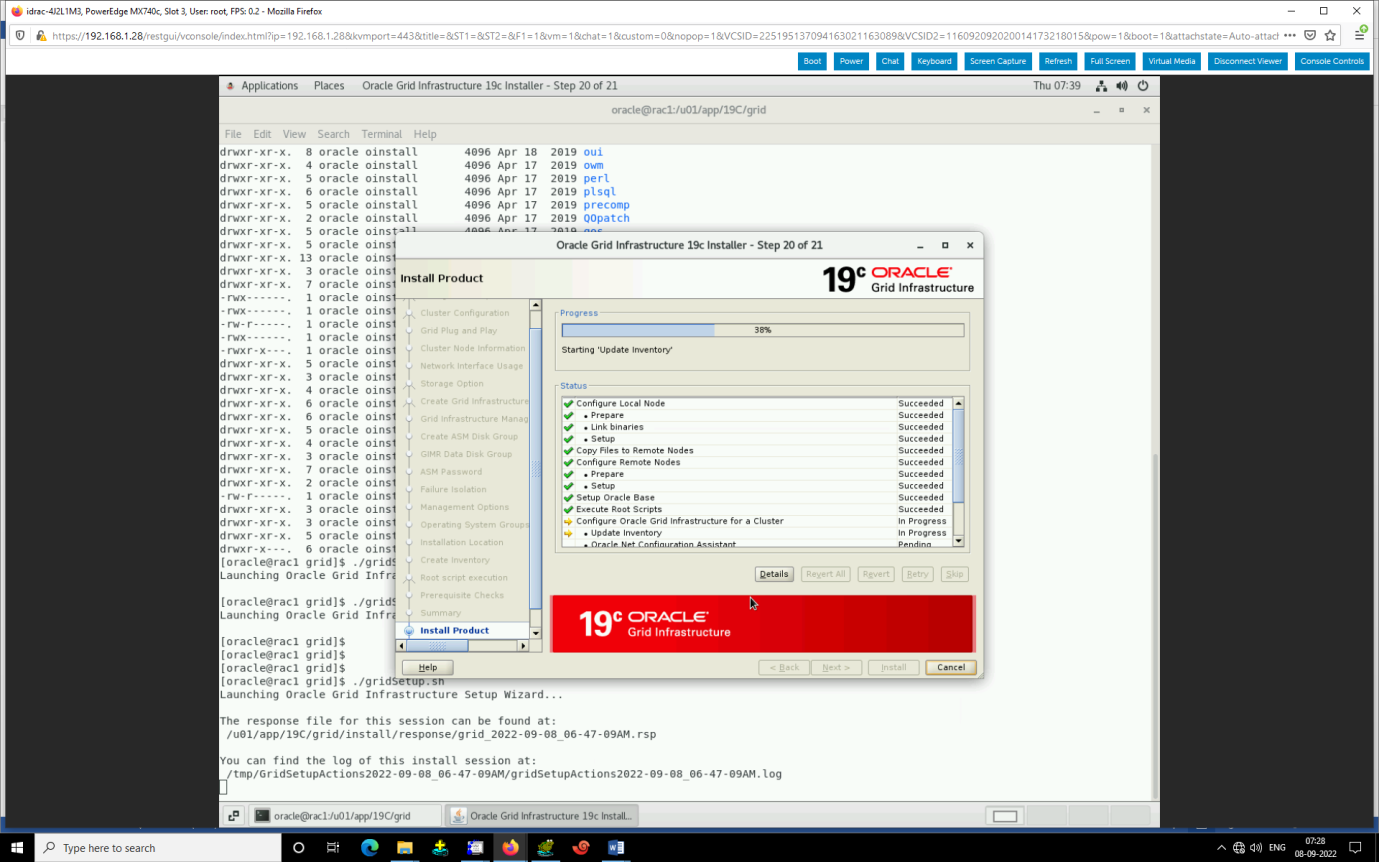This screenshot has height=862, width=1379.
Task: Click checkmark icon beside Configure Local Node
Action: pyautogui.click(x=568, y=404)
